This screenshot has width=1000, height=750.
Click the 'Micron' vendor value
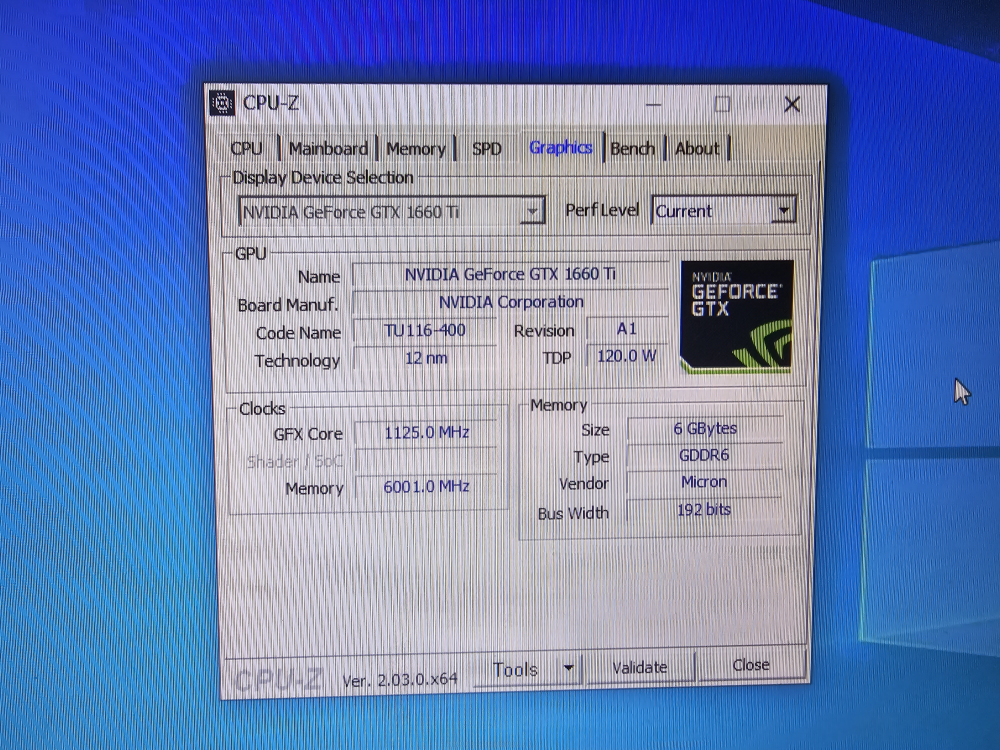pyautogui.click(x=704, y=482)
